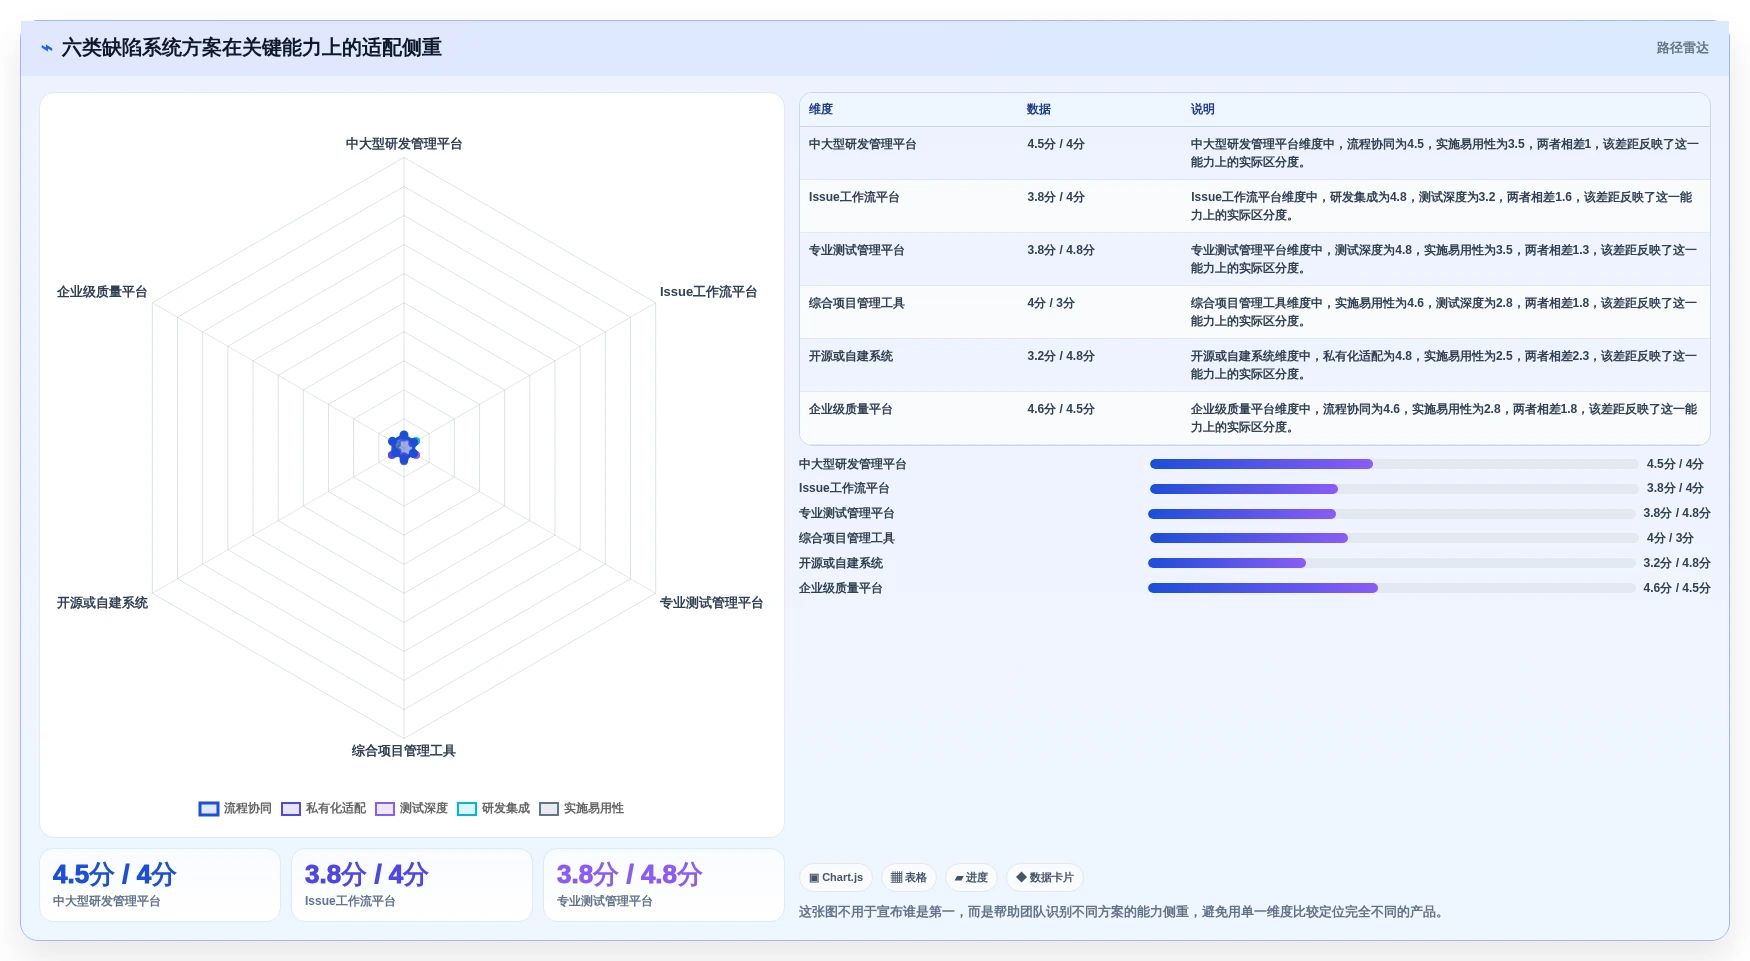Open the 4.5分 / 4分 中大型研发管理平台 card
The image size is (1750, 961).
(160, 885)
